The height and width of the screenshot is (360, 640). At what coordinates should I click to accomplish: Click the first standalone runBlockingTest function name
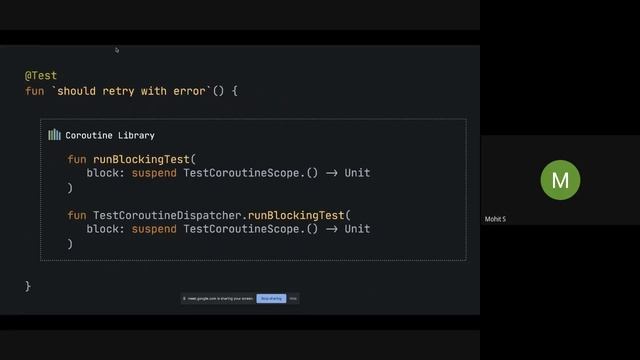tap(141, 159)
